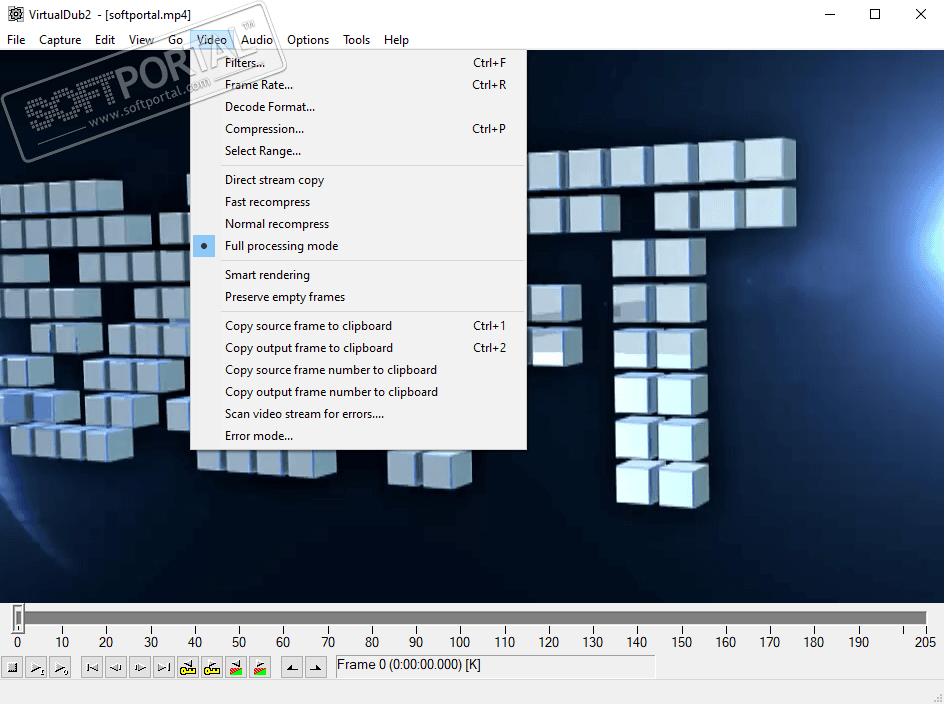Screen dimensions: 944x704
Task: Step forward one frame
Action: pos(140,667)
